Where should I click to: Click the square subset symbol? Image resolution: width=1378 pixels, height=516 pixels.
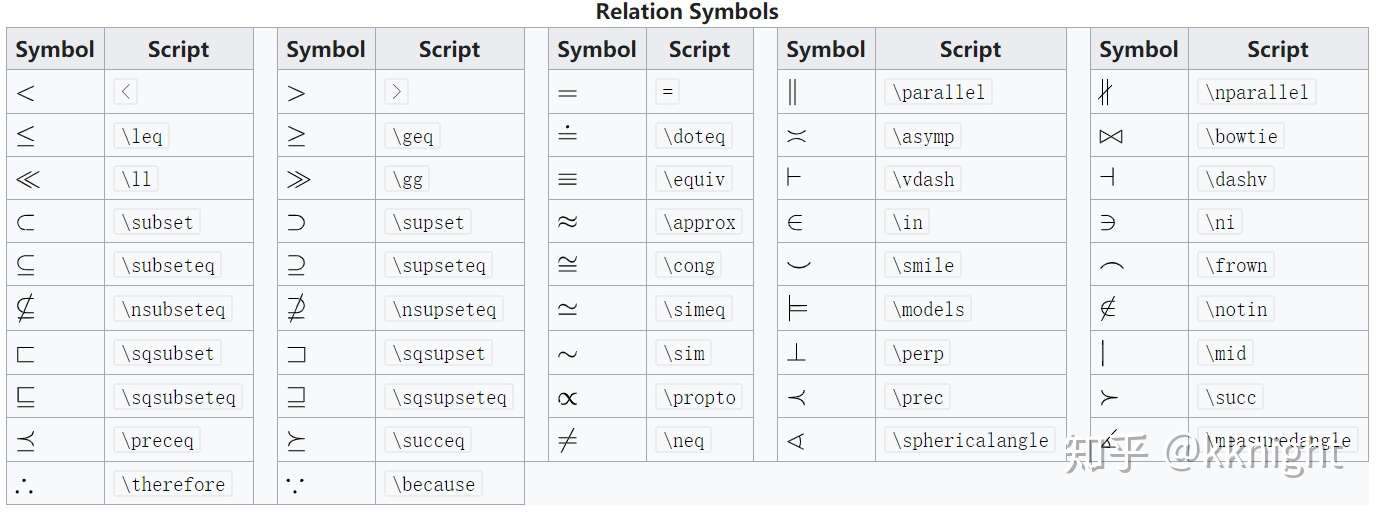(x=26, y=354)
